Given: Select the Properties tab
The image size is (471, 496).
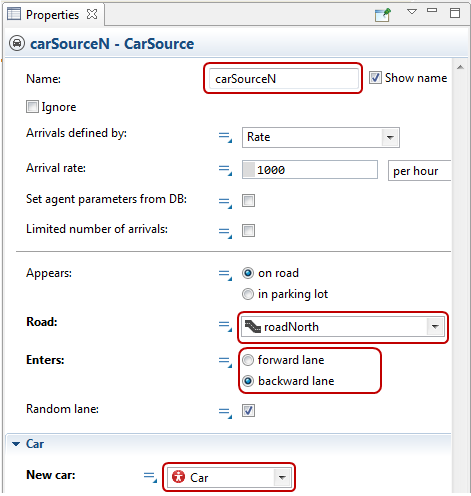Looking at the screenshot, I should (52, 15).
